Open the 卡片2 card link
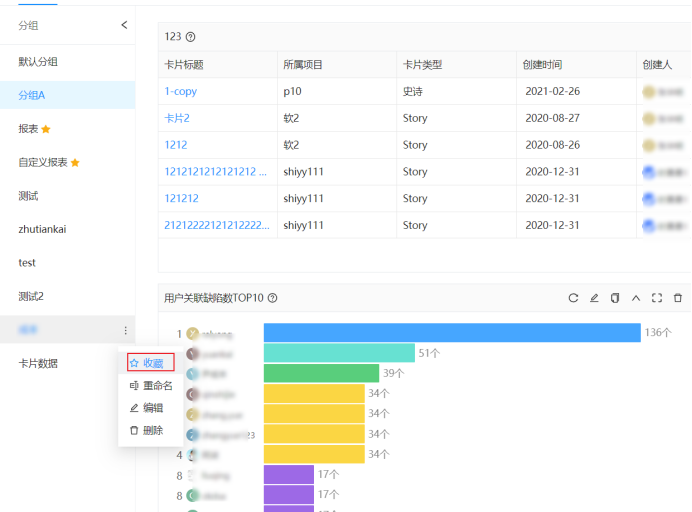Image resolution: width=692 pixels, height=512 pixels. pos(177,118)
